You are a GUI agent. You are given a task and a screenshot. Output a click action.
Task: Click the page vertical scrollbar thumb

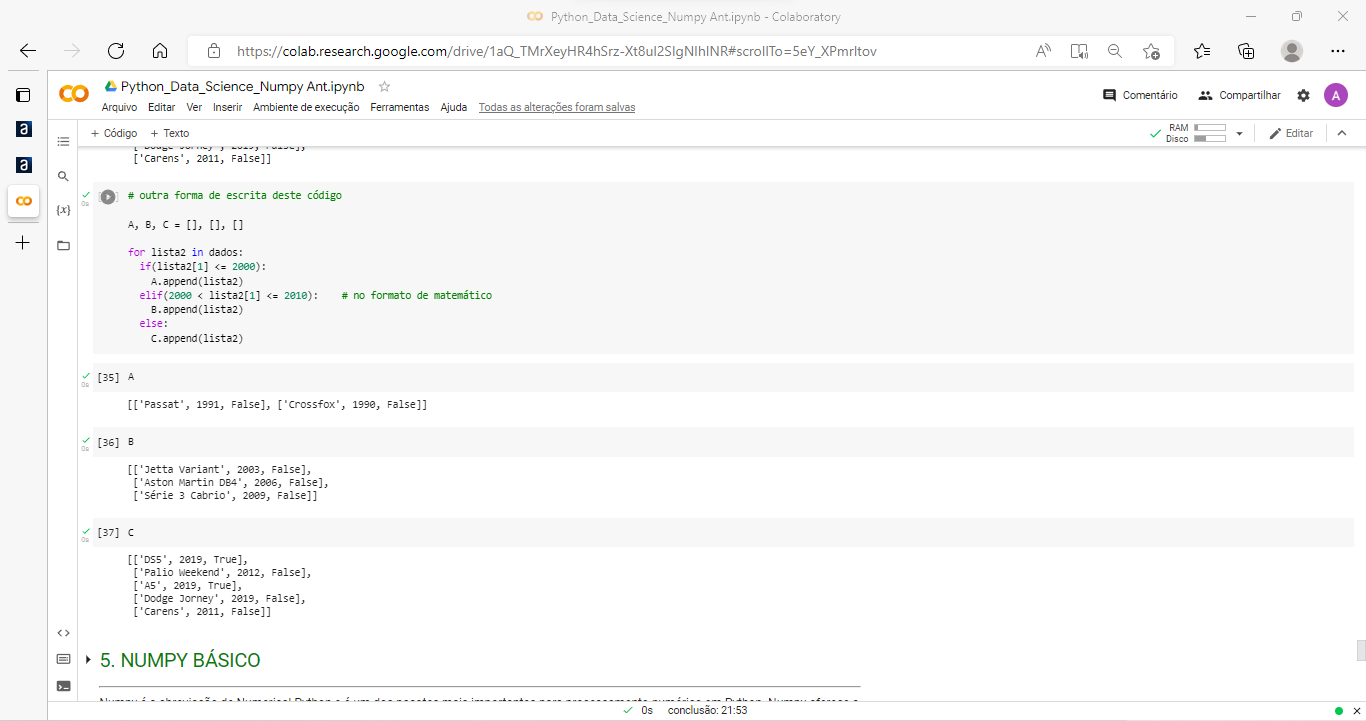(x=1361, y=650)
